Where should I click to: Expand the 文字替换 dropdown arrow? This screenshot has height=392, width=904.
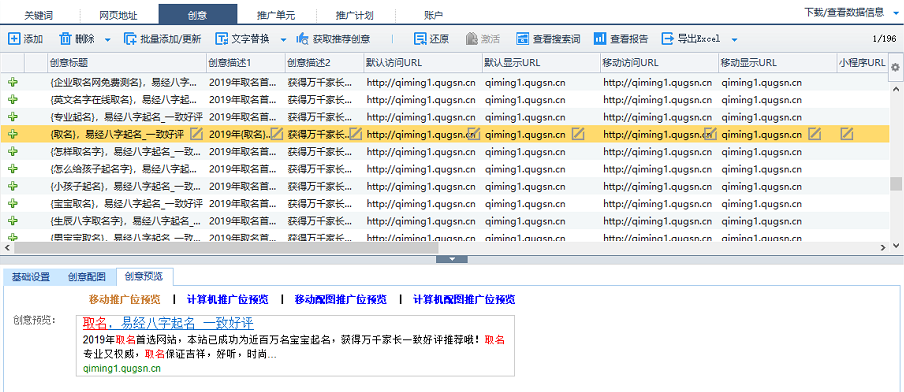pyautogui.click(x=283, y=40)
